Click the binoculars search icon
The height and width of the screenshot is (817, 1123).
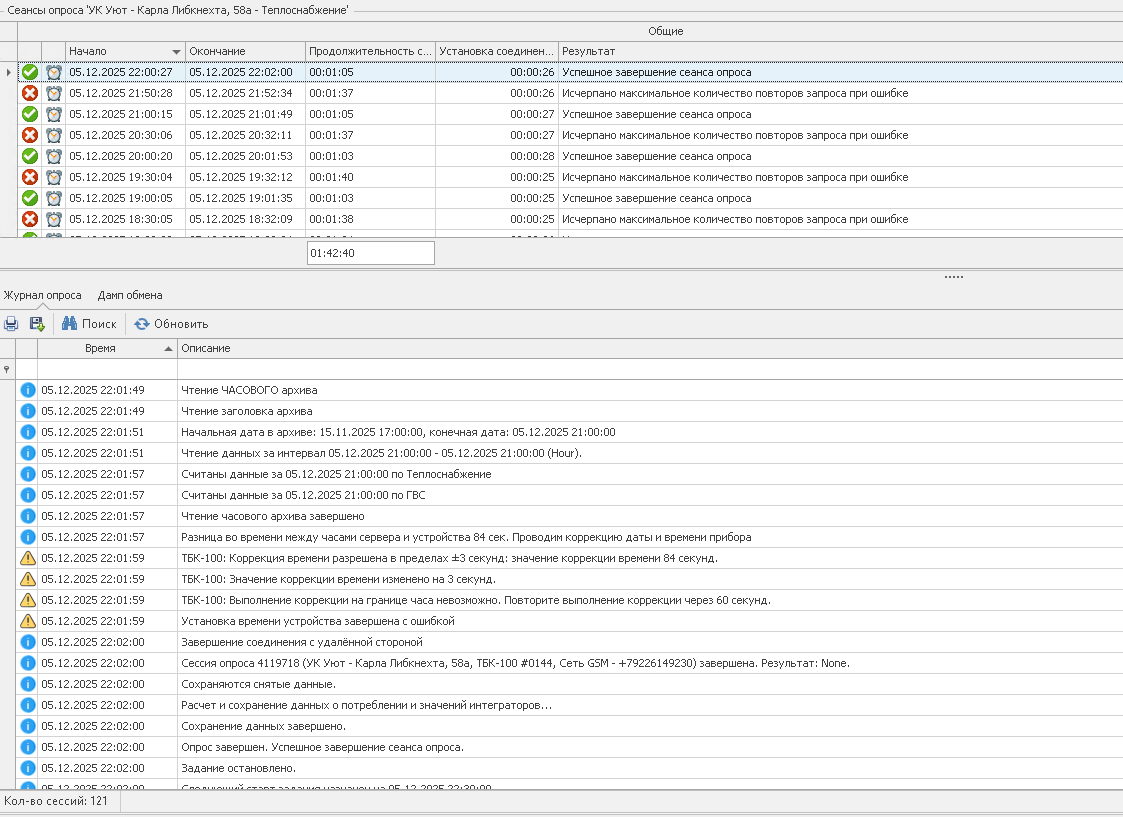[69, 324]
